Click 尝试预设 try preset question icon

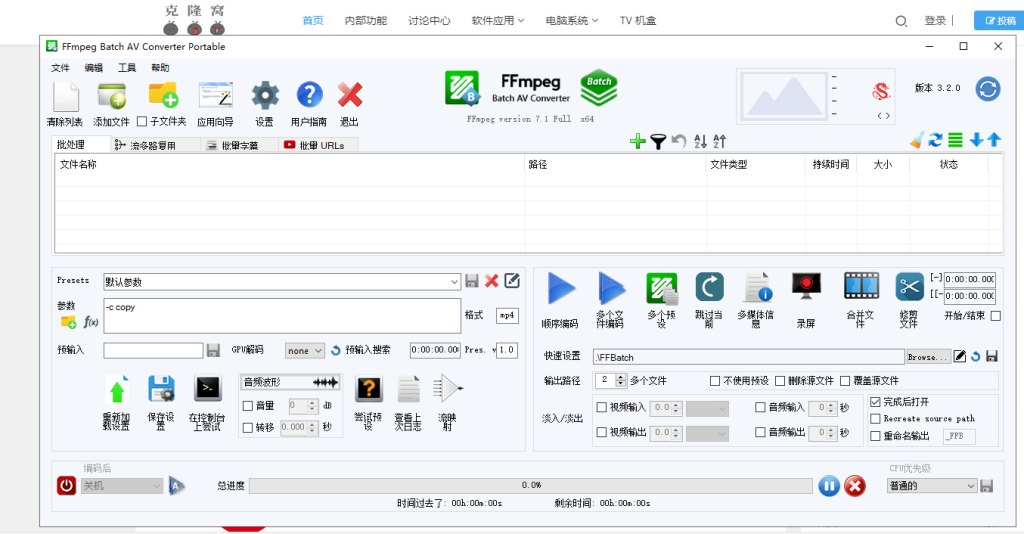(368, 388)
